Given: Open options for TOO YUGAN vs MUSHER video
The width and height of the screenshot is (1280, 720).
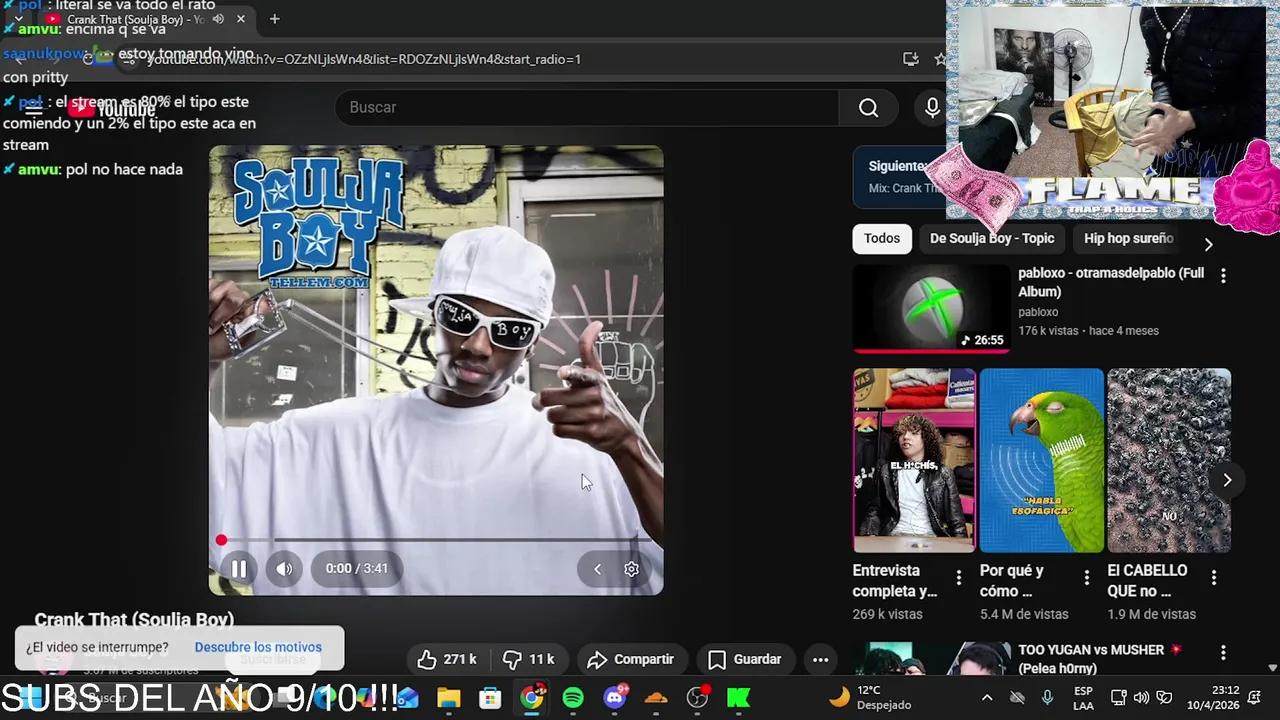Looking at the screenshot, I should [x=1222, y=652].
